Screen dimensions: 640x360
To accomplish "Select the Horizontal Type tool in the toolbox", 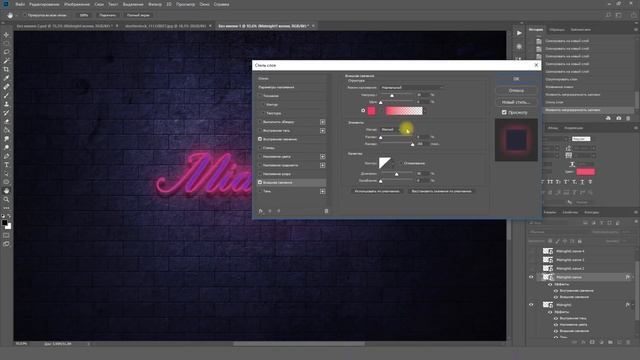I will (x=6, y=165).
